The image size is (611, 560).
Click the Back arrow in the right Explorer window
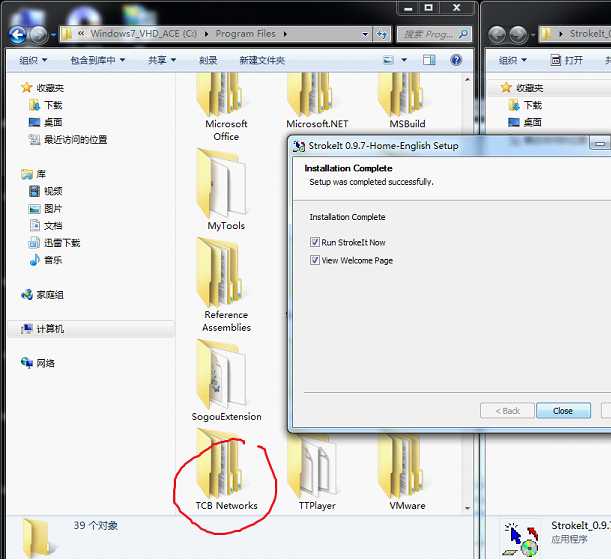pos(497,35)
